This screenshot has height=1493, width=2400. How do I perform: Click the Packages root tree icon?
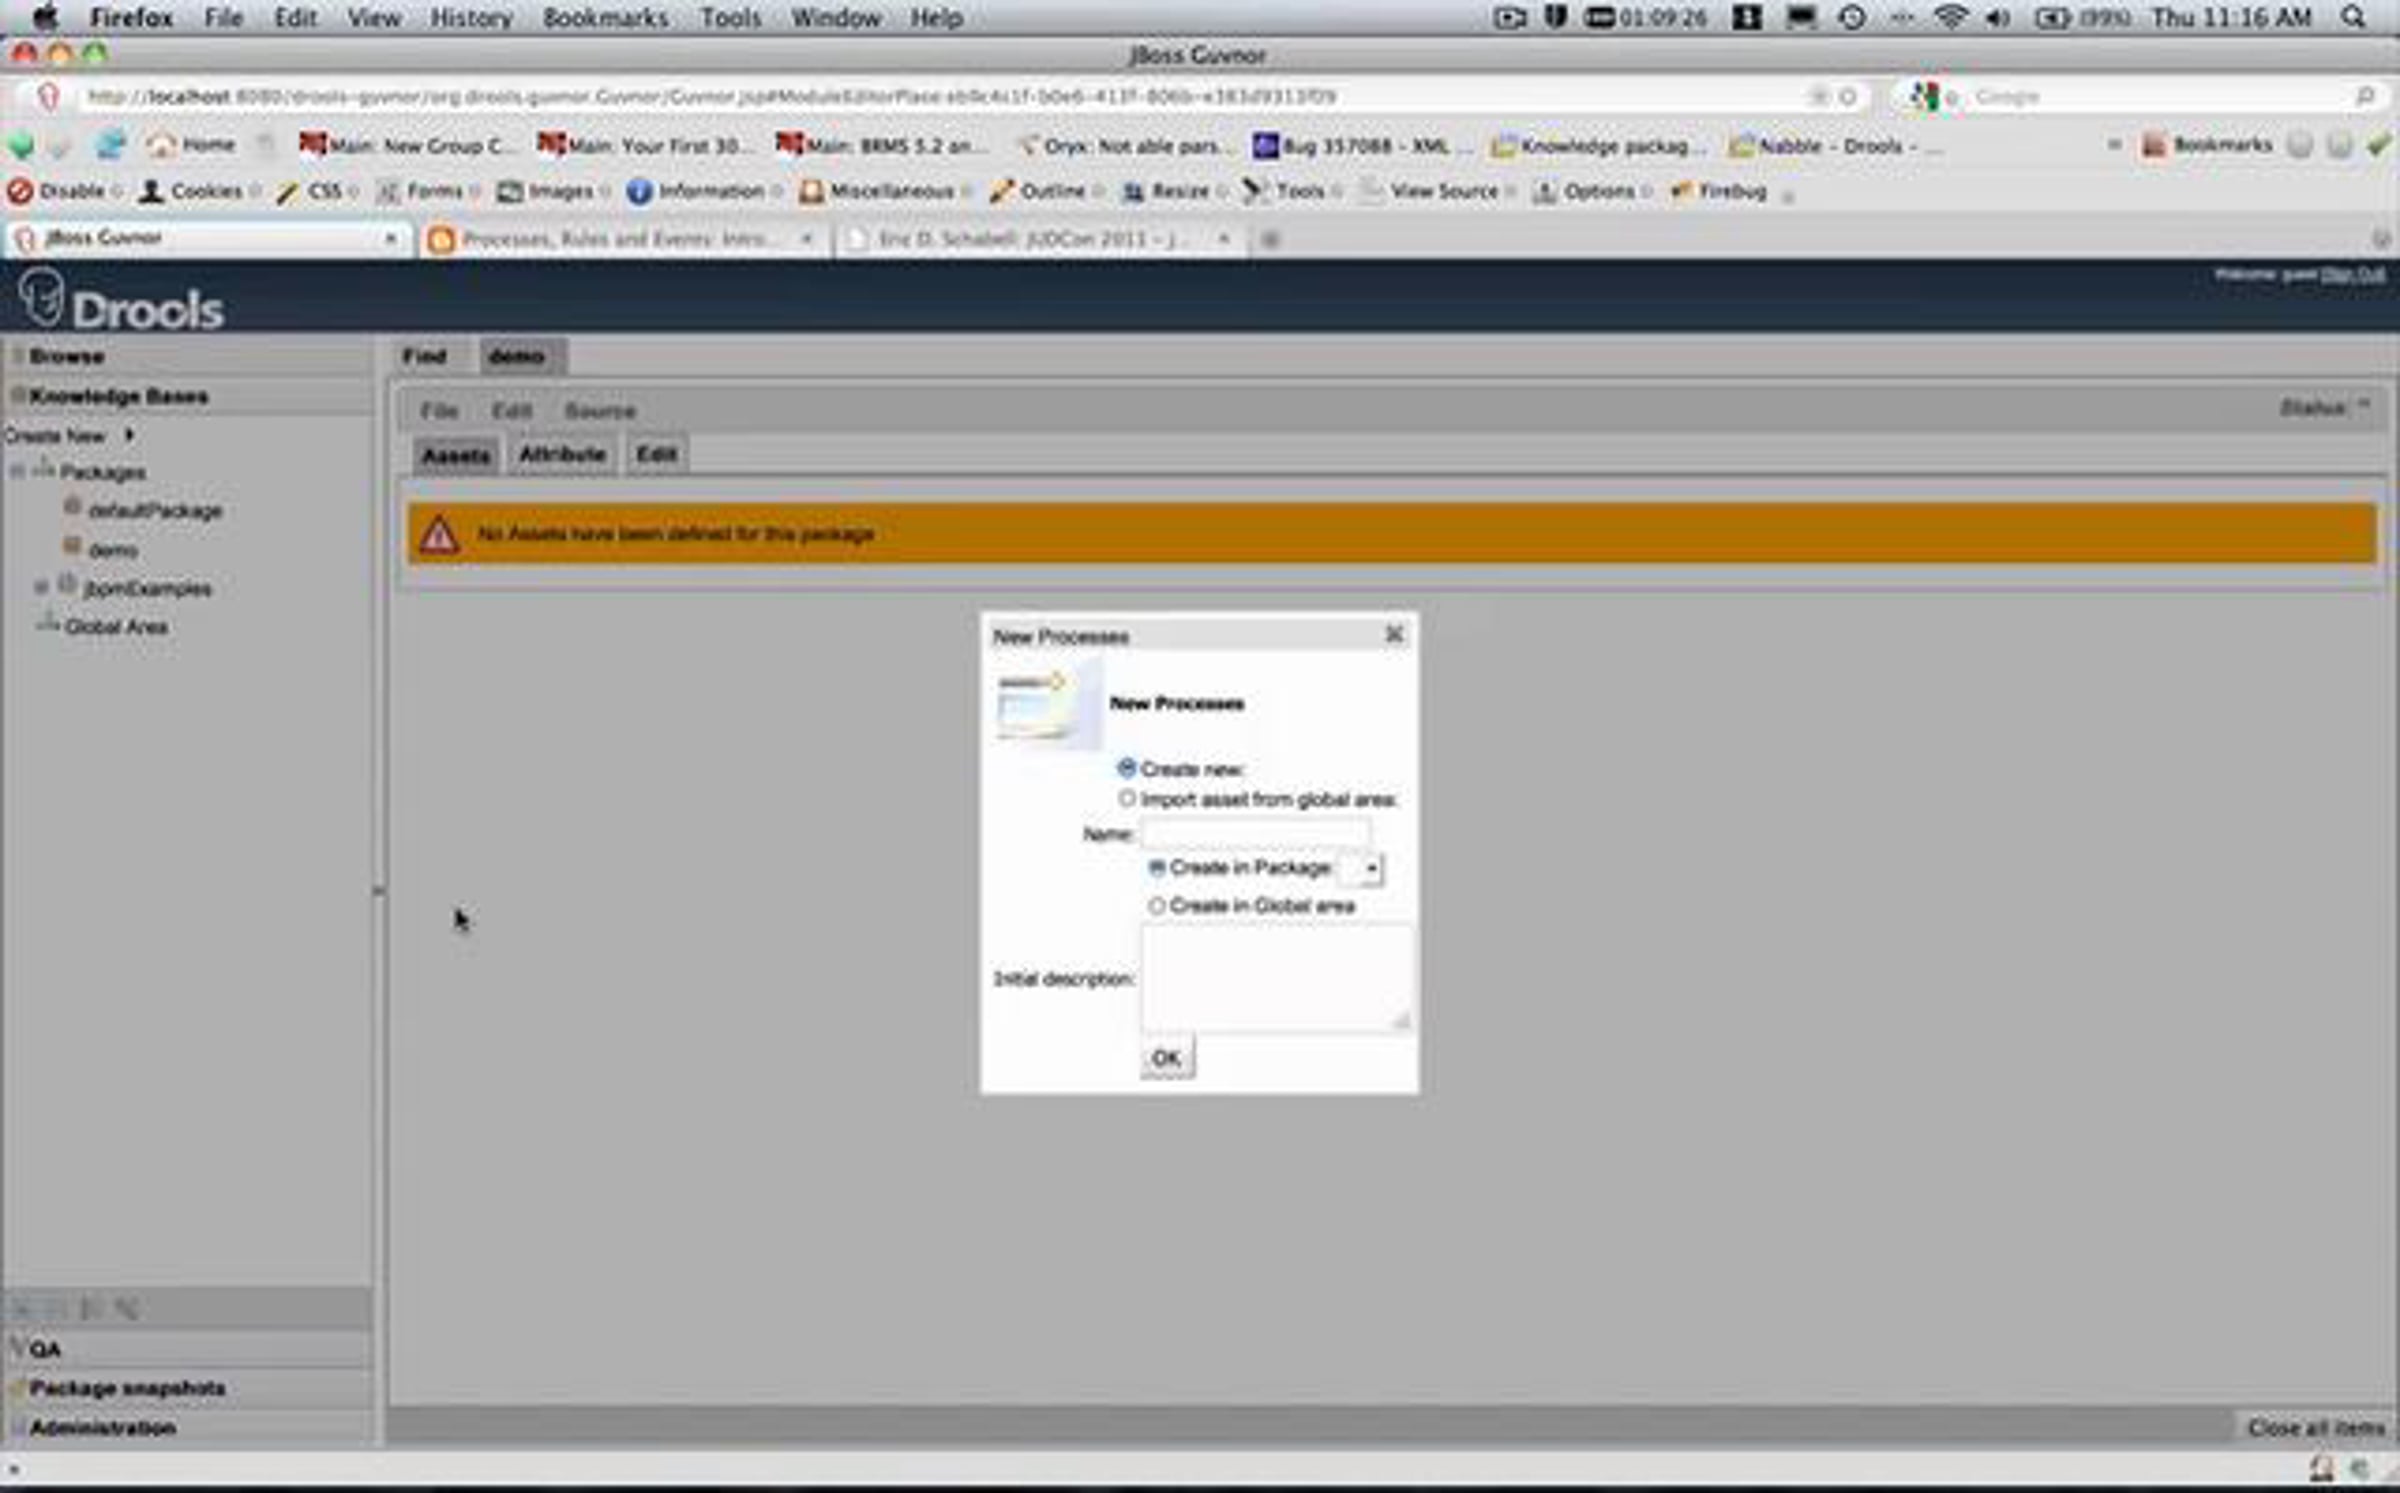[x=44, y=467]
